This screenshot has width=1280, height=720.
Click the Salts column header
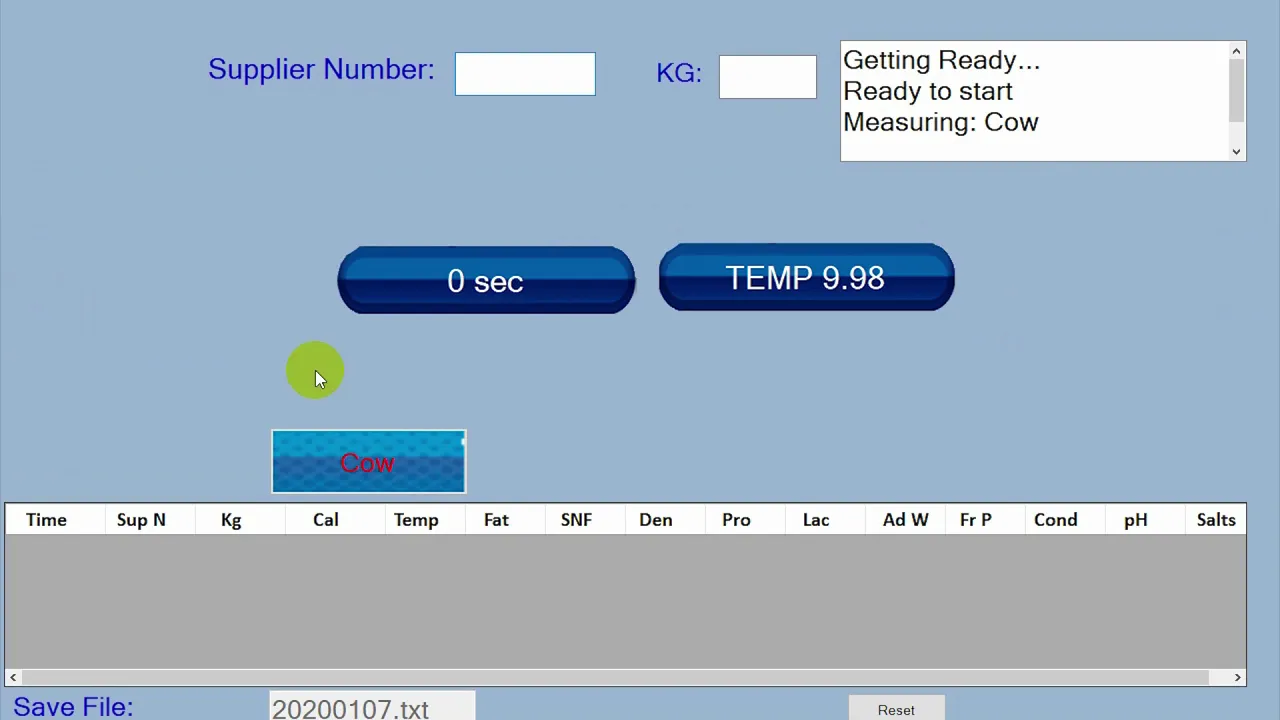tap(1216, 520)
